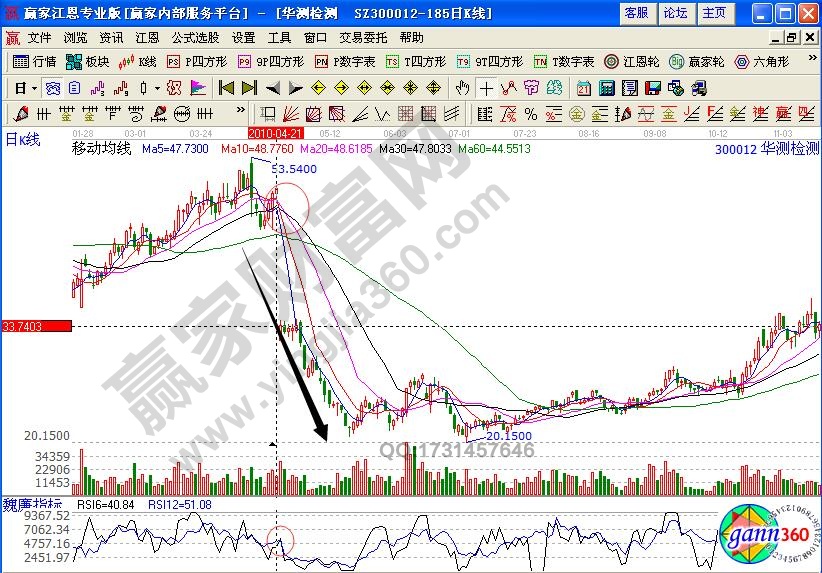
Task: Jump to first bar with skip-back icon
Action: pos(226,87)
